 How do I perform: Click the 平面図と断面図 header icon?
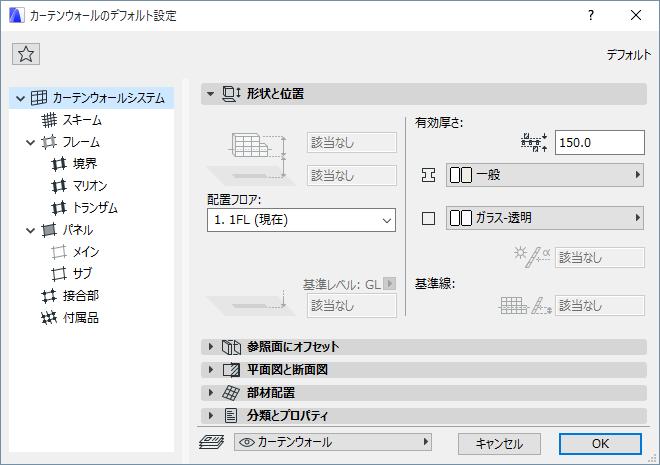click(x=231, y=370)
